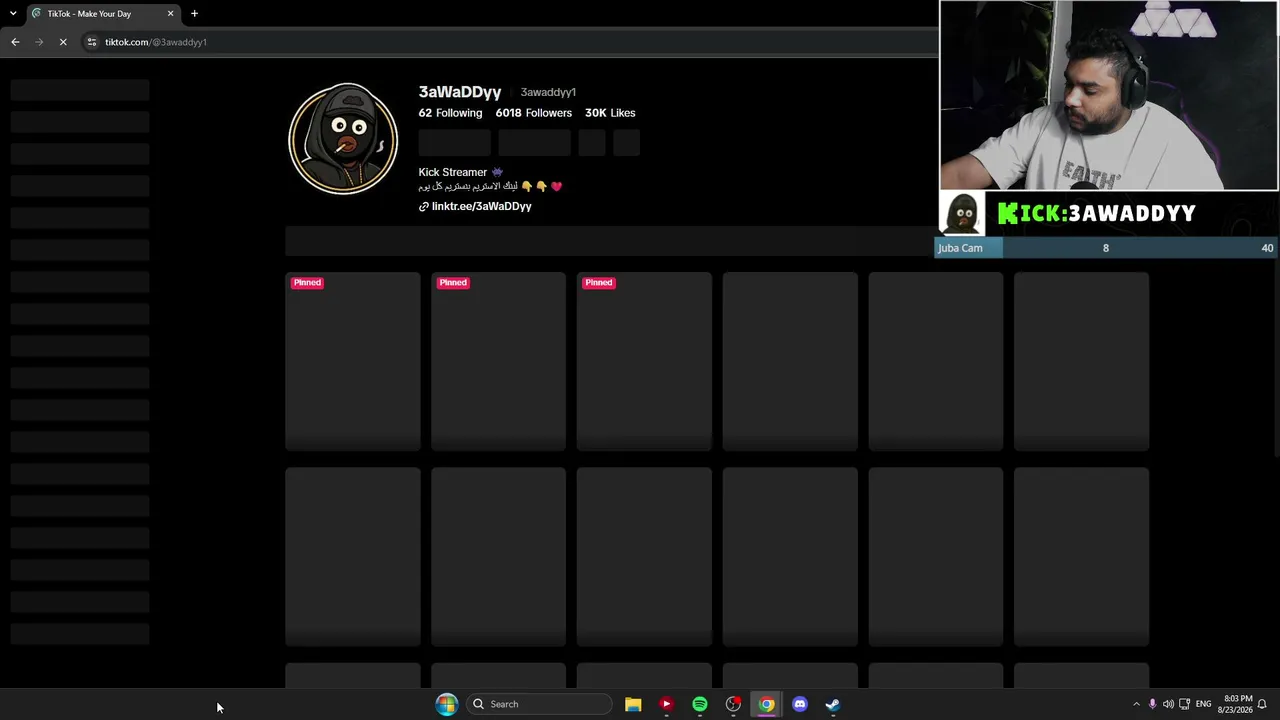The width and height of the screenshot is (1280, 720).
Task: Open the network display icon in tray
Action: [1185, 704]
